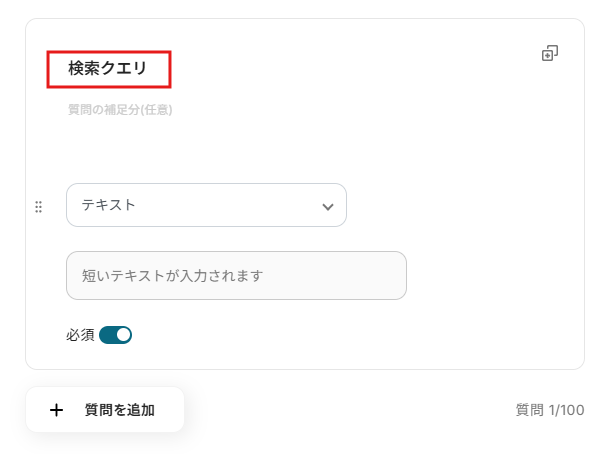Disable the required-answer toggle
Viewport: 606px width, 454px height.
pos(116,335)
